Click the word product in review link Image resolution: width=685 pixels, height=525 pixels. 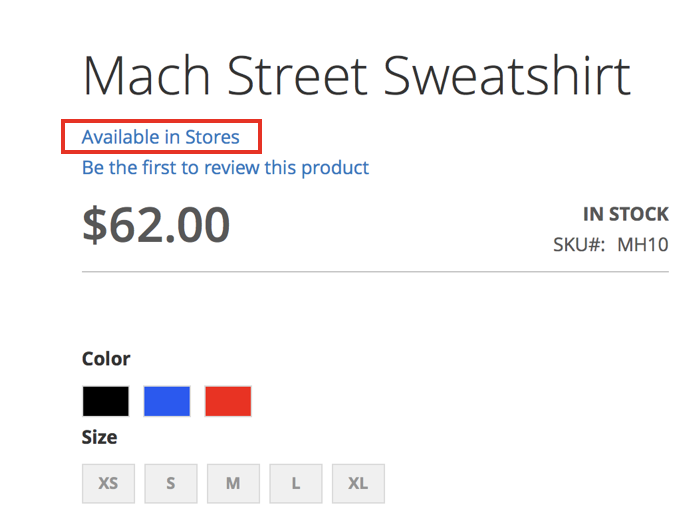pyautogui.click(x=335, y=167)
